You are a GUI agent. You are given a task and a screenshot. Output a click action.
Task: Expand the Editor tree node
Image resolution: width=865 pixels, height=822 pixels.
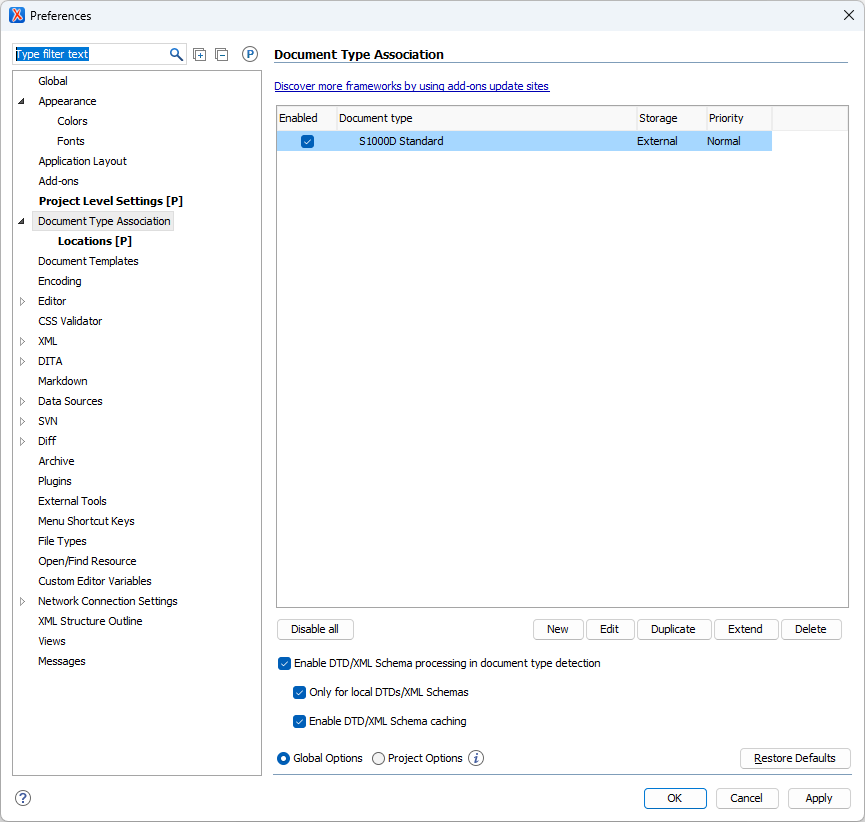click(22, 301)
